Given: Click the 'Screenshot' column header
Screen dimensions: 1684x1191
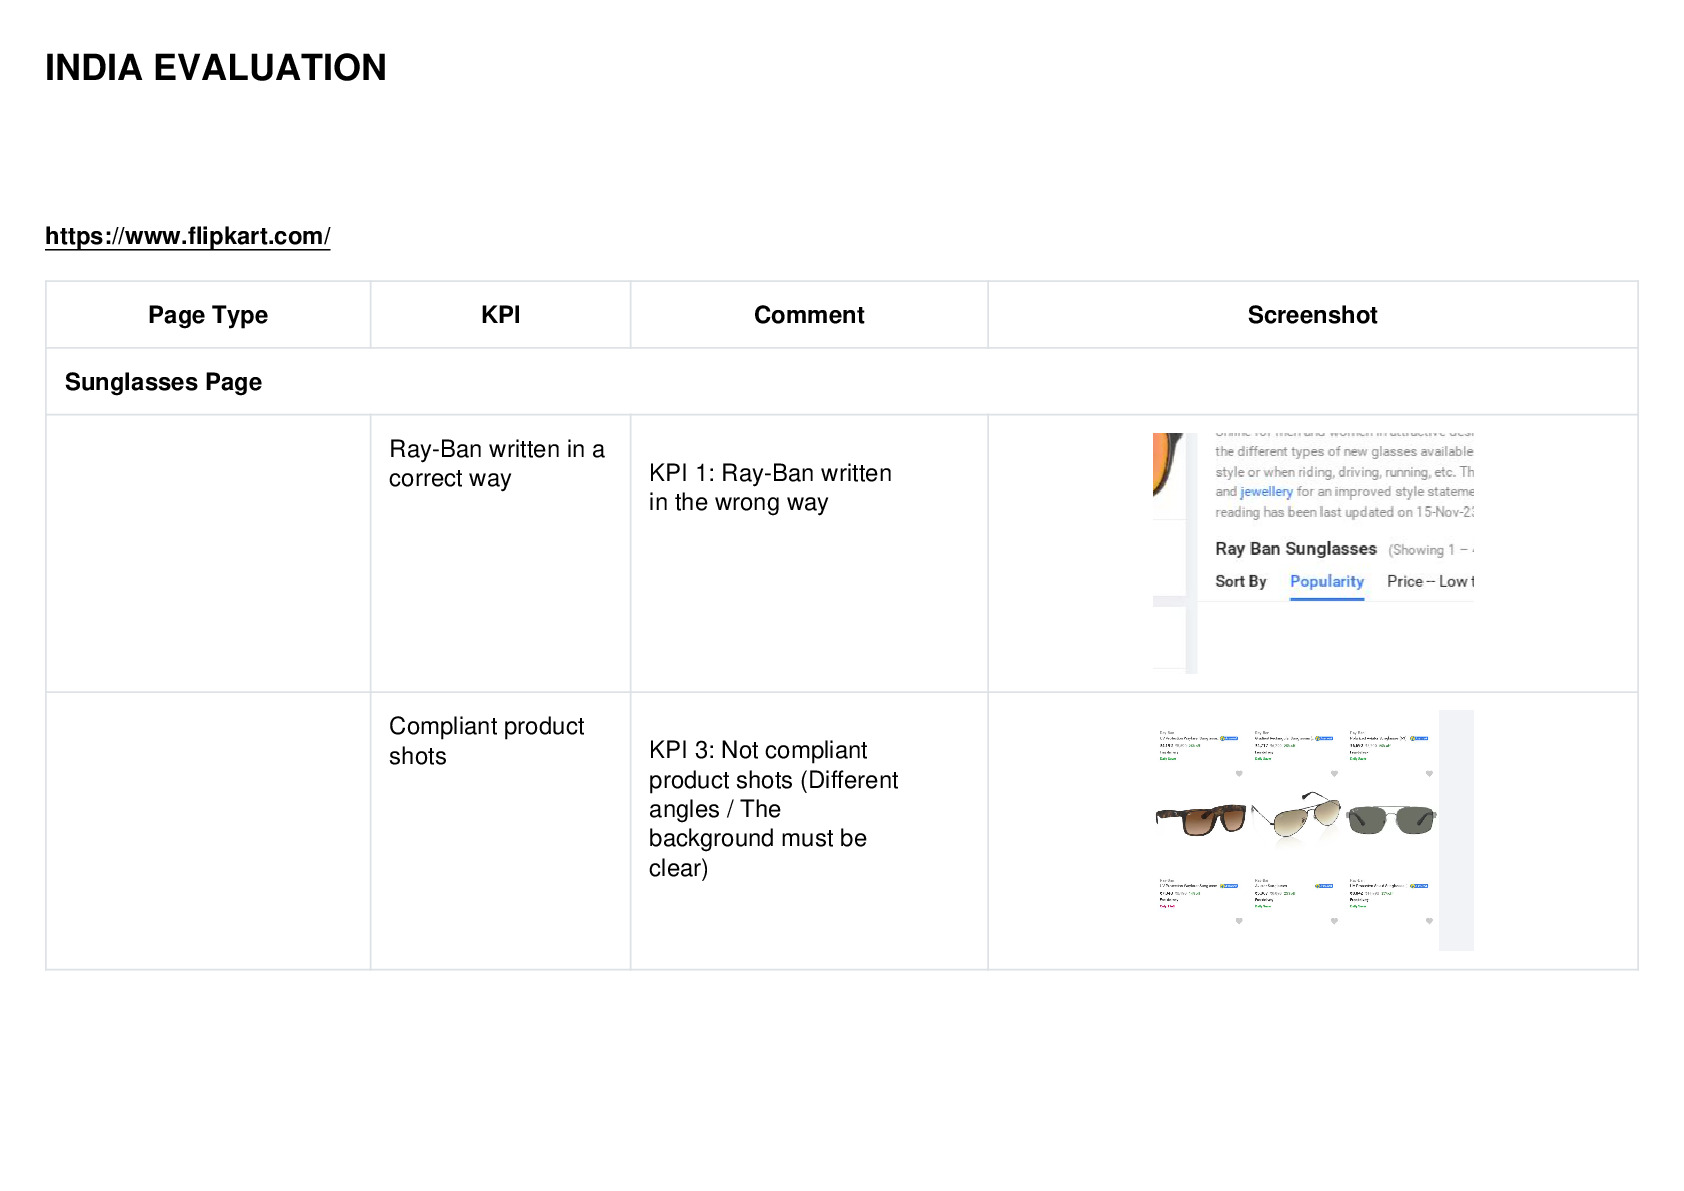Looking at the screenshot, I should point(1312,315).
